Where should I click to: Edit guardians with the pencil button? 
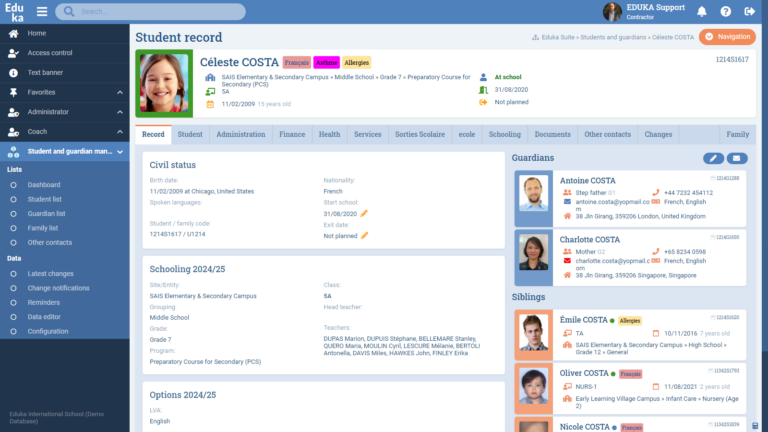(713, 158)
